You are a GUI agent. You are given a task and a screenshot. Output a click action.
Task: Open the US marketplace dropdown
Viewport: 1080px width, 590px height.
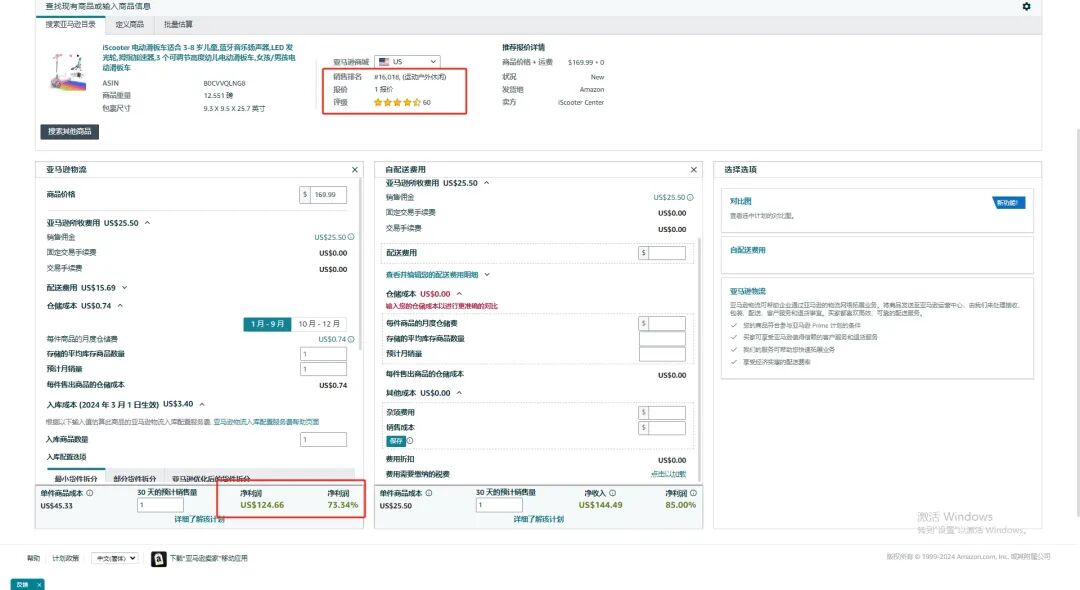tap(407, 62)
